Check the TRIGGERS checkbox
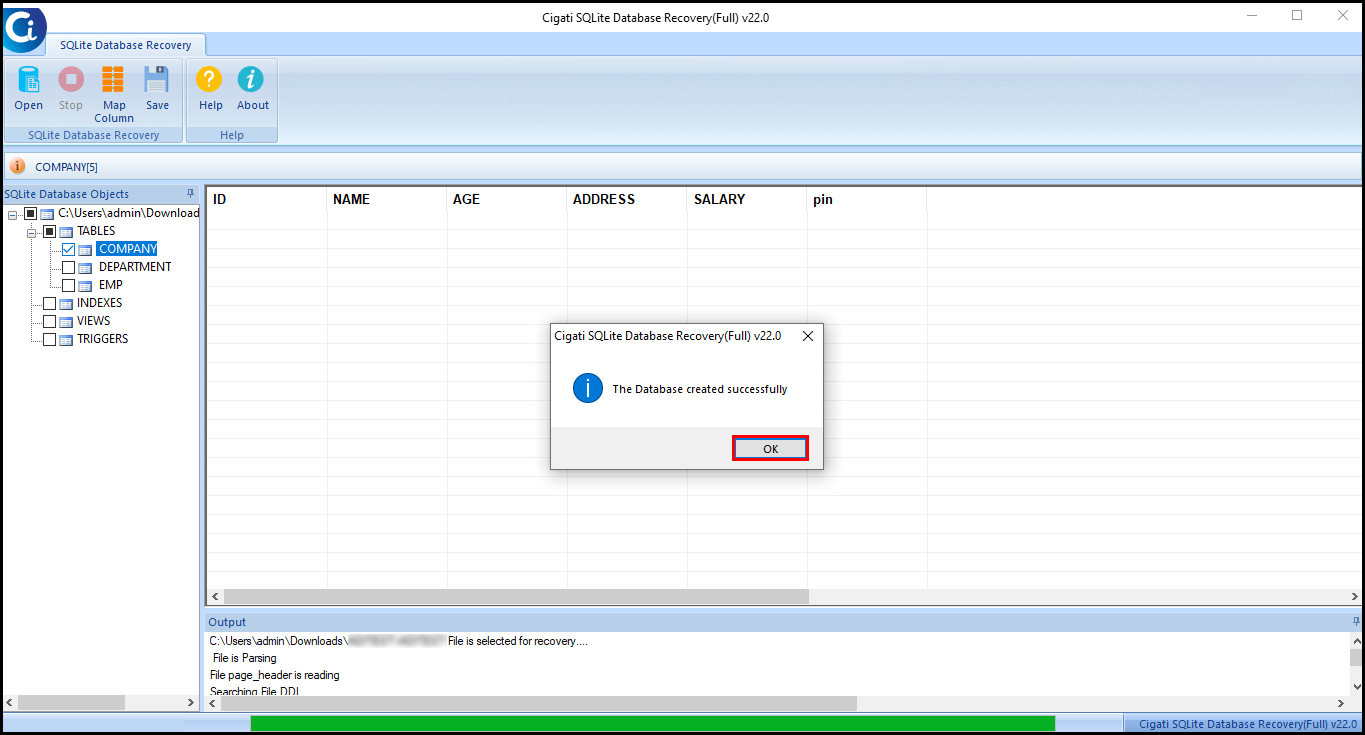The width and height of the screenshot is (1365, 735). tap(49, 339)
